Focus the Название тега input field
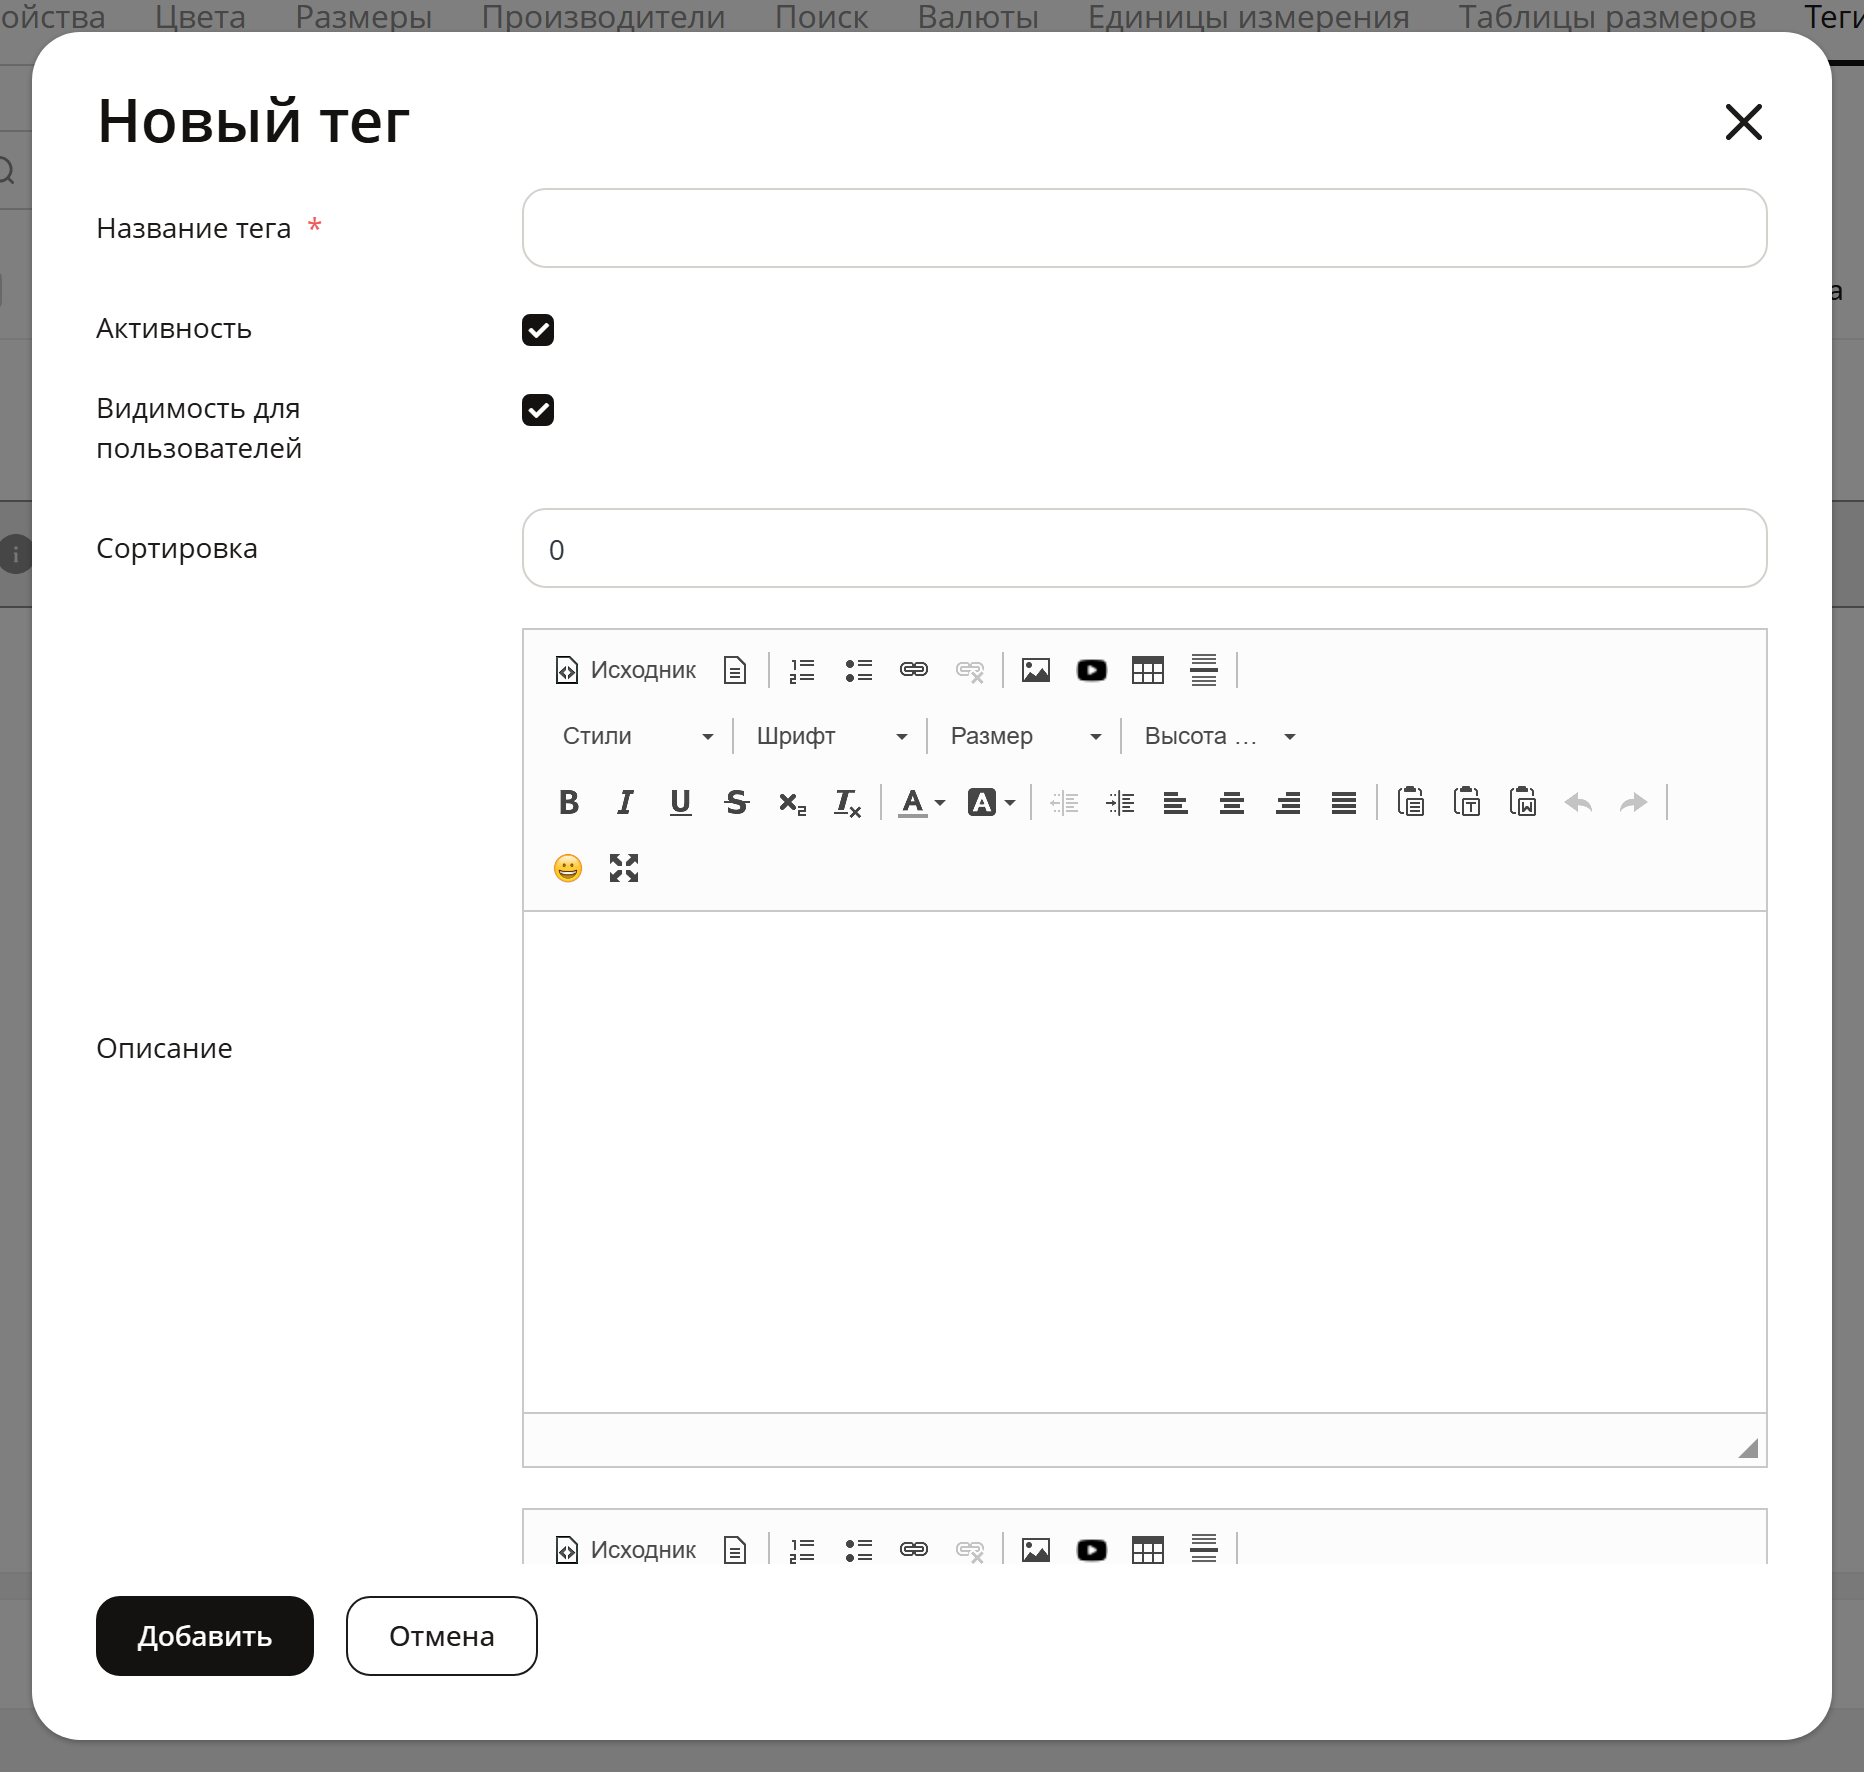1864x1772 pixels. [1145, 228]
